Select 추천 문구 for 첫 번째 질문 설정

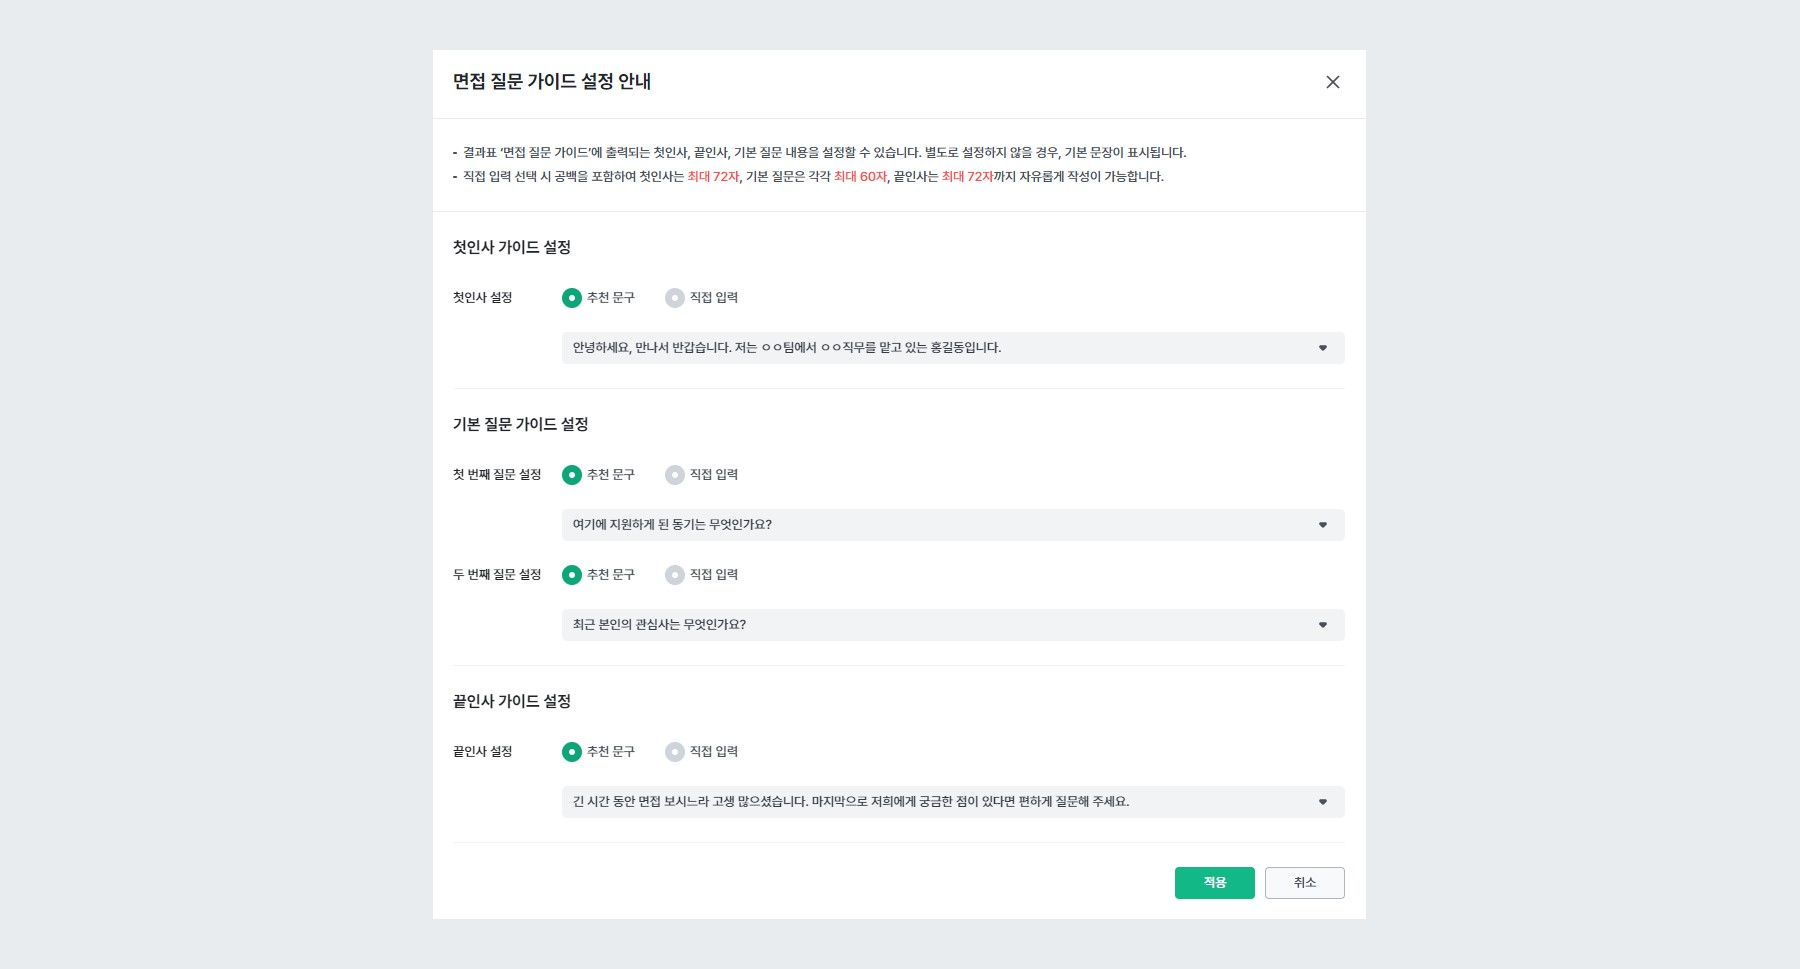pos(571,474)
